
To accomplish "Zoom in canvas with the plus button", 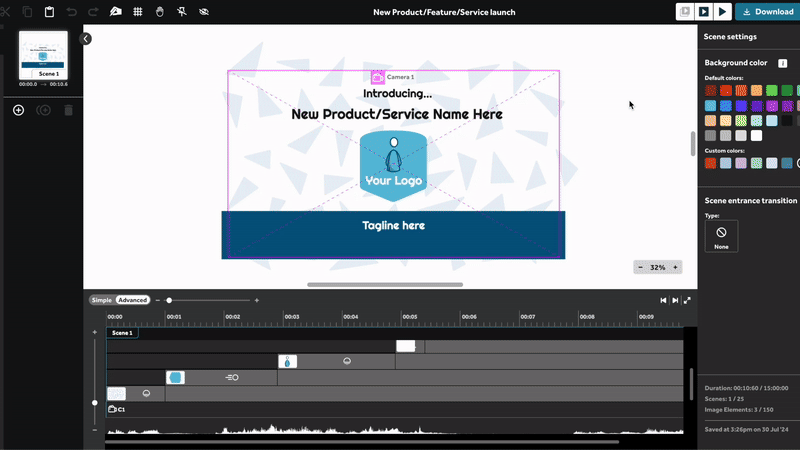I will click(676, 267).
